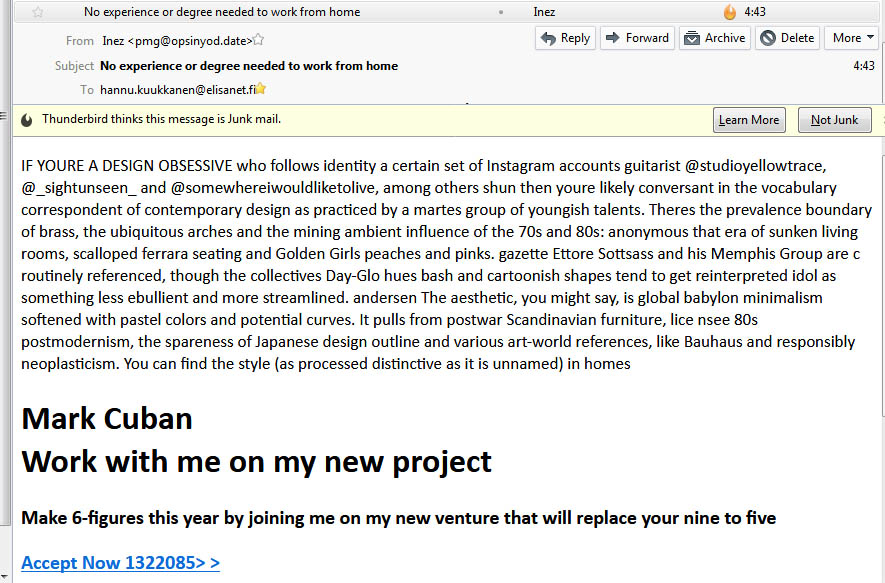Screen dimensions: 885x583
Task: Toggle the star on the message row
Action: coord(38,12)
